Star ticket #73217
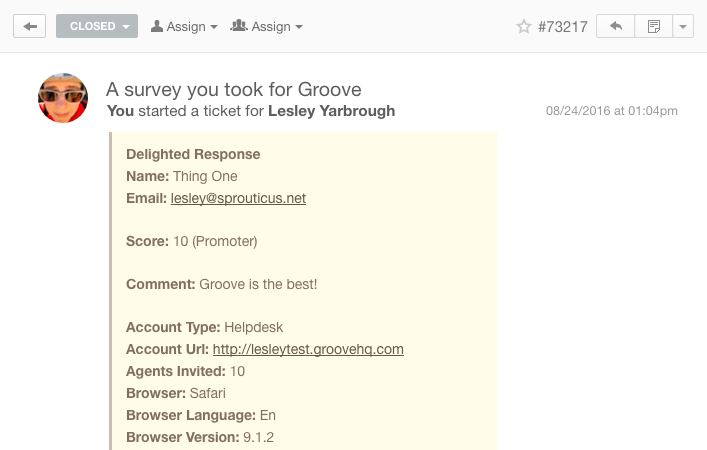 tap(523, 27)
